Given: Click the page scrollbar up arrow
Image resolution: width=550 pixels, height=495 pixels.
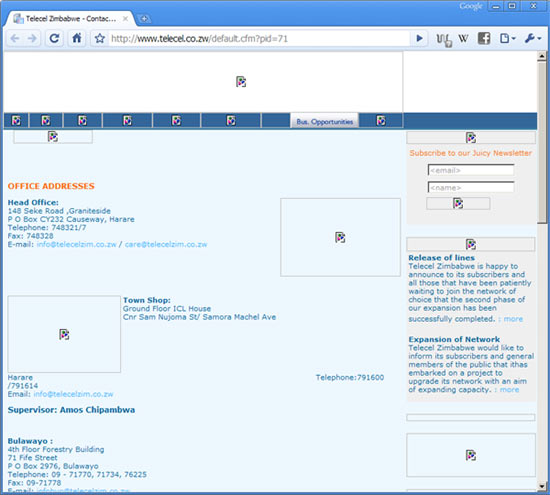Looking at the screenshot, I should pyautogui.click(x=542, y=56).
